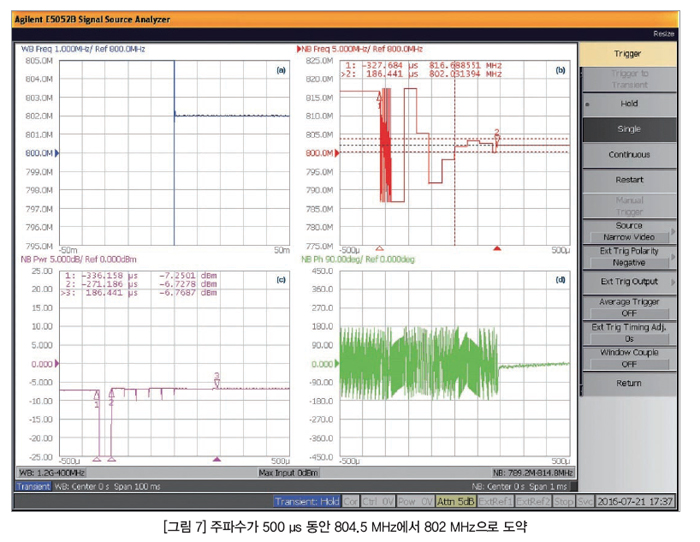Image resolution: width=700 pixels, height=542 pixels.
Task: Click the WB: Center 0 s Span 100 ms text
Action: tap(107, 487)
